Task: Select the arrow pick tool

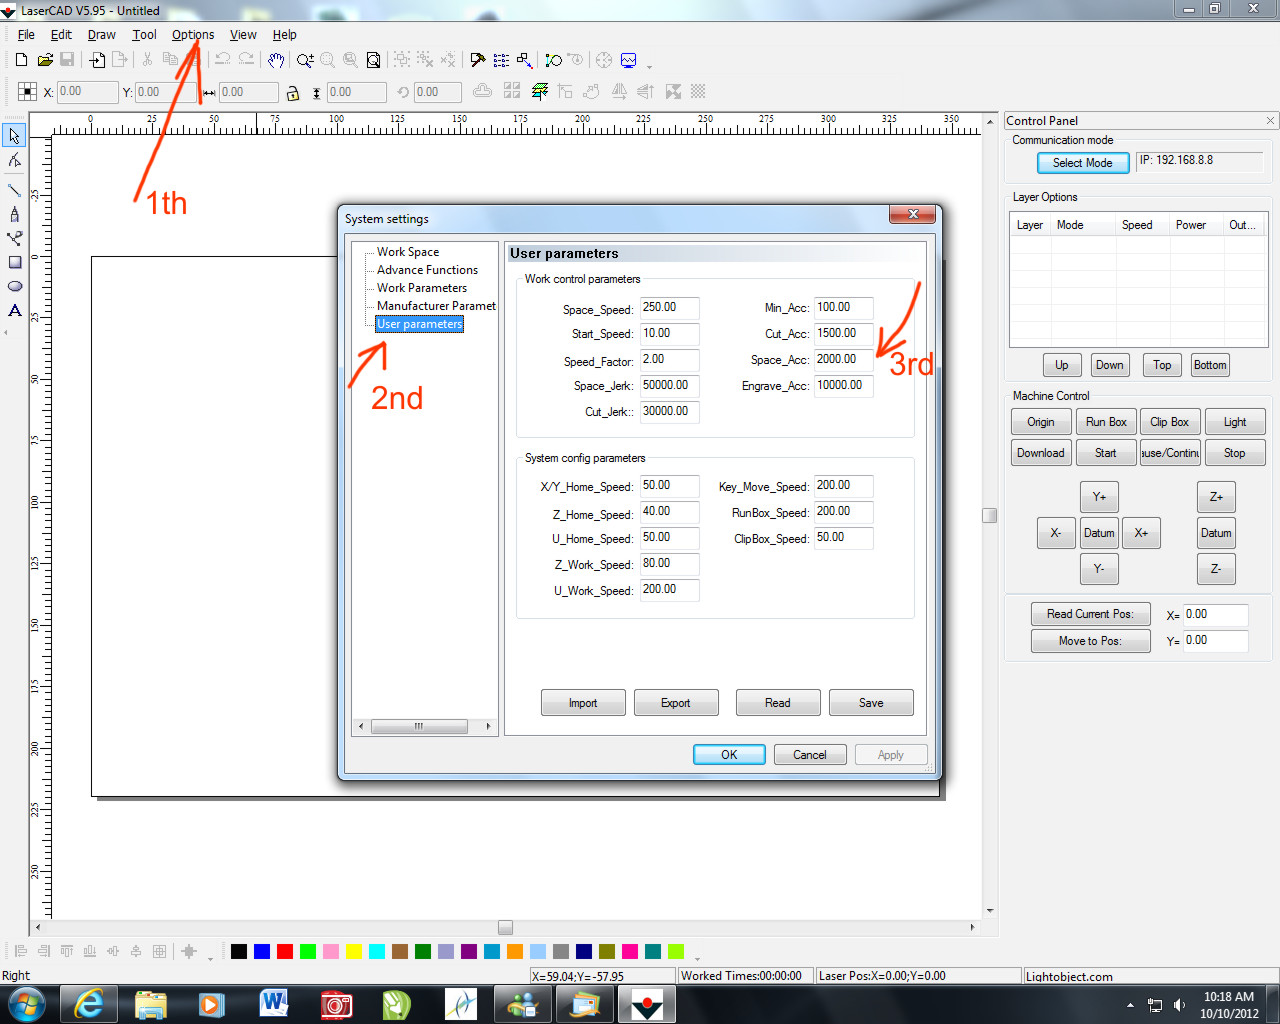Action: [x=14, y=136]
